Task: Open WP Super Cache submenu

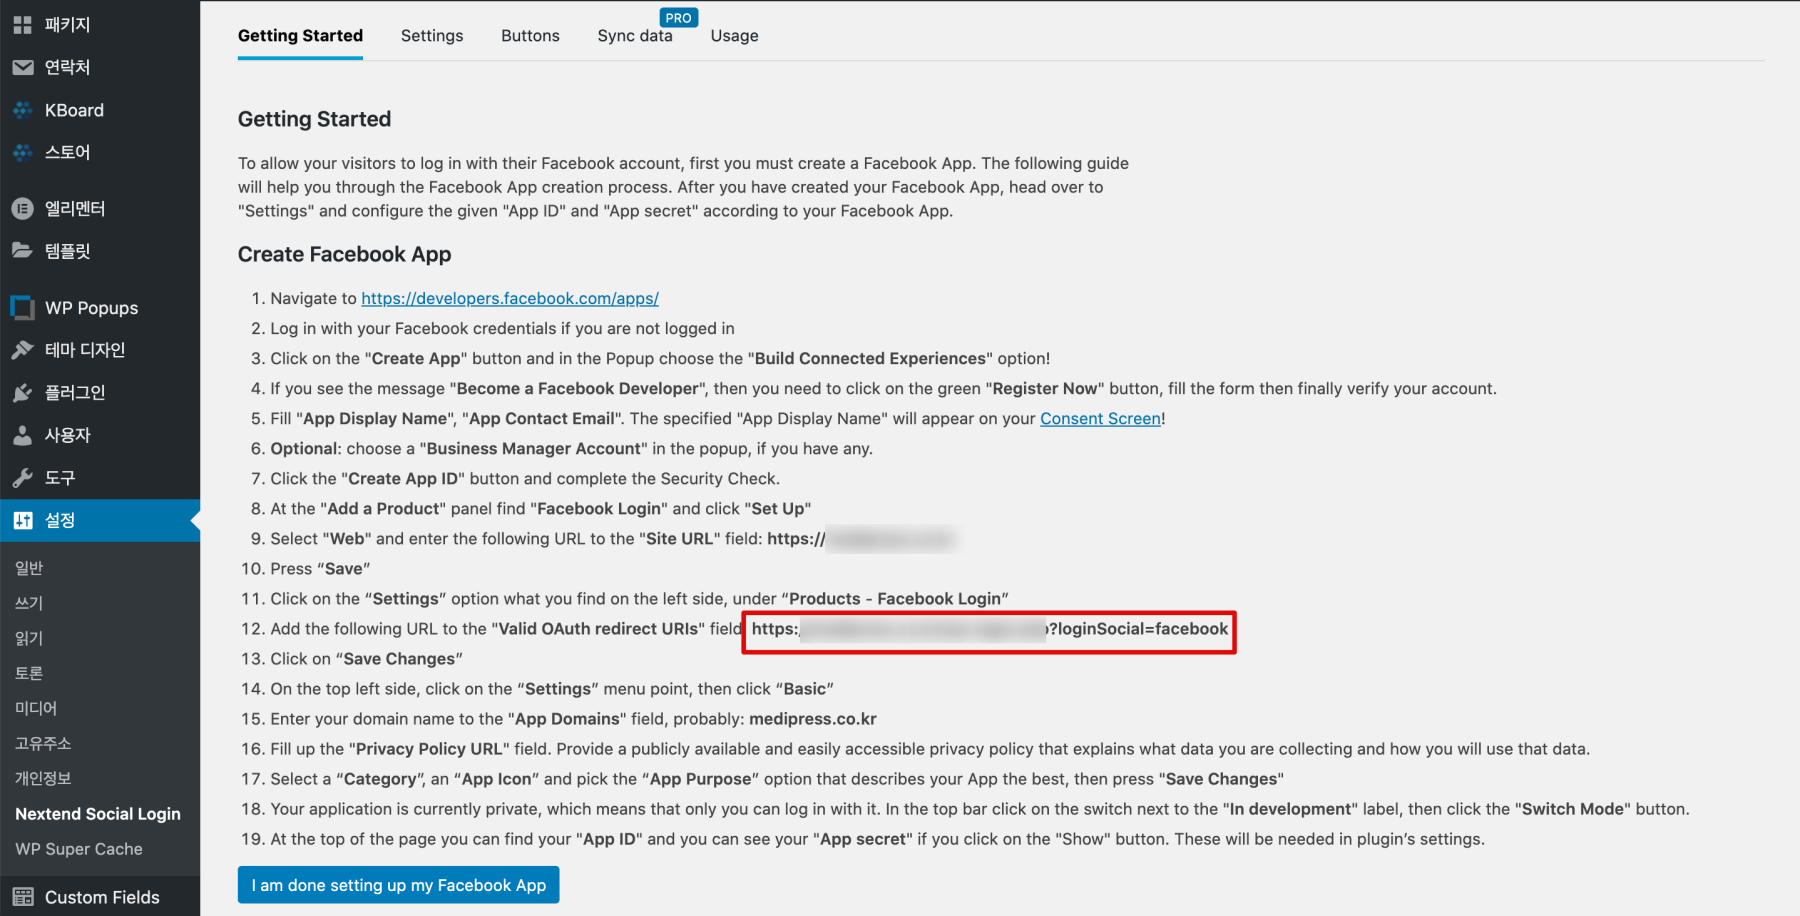Action: pyautogui.click(x=79, y=849)
